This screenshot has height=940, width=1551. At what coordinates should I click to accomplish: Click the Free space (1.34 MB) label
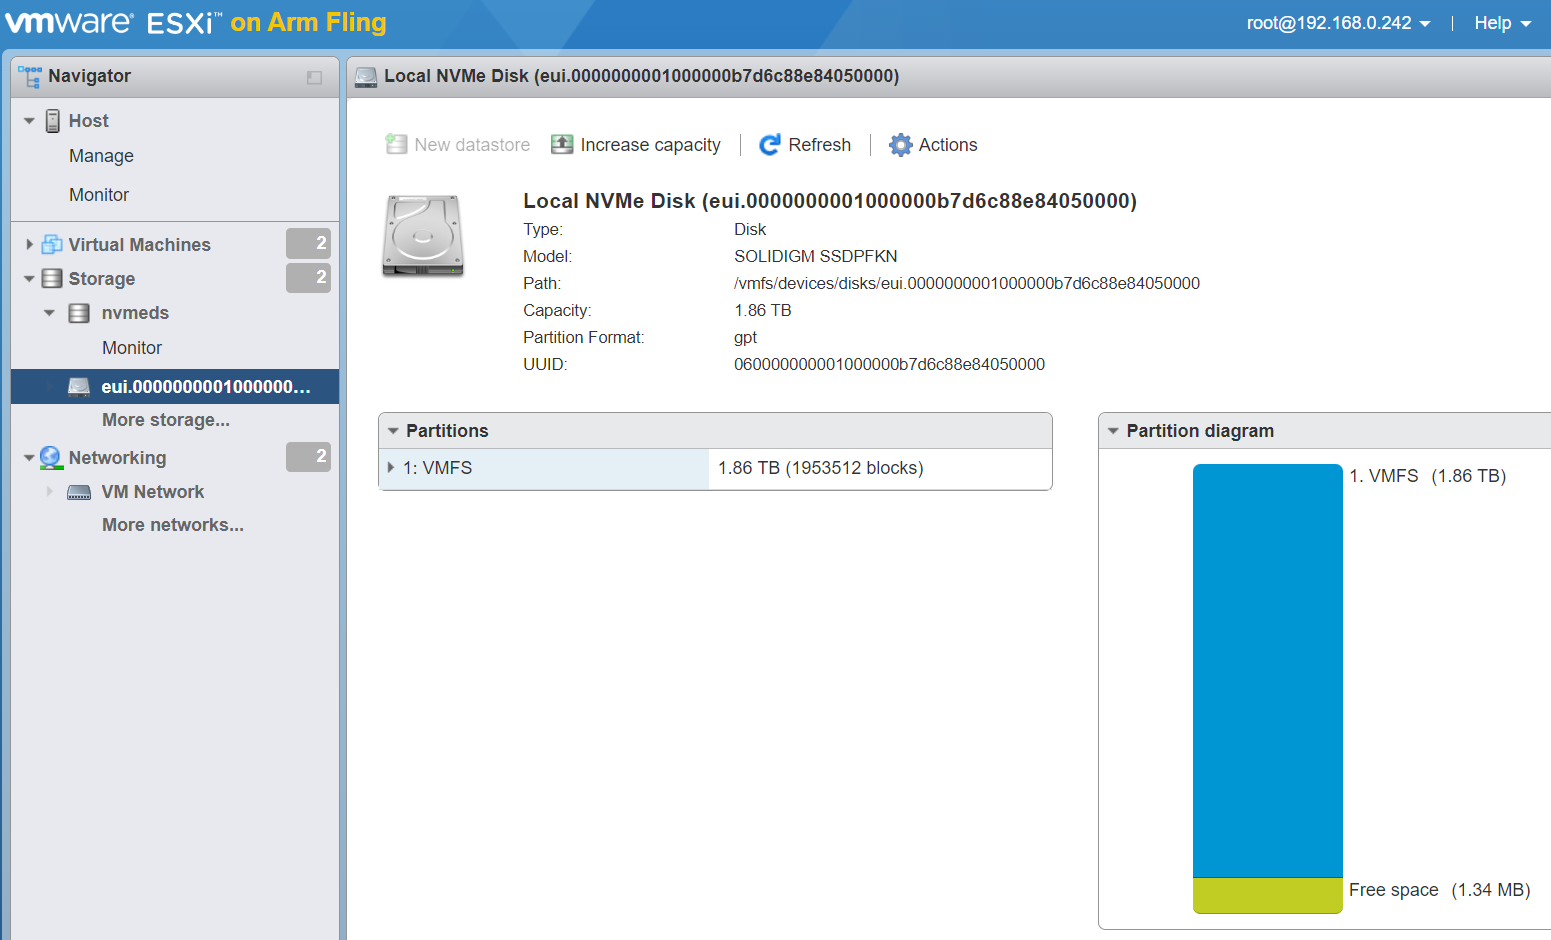(x=1439, y=890)
